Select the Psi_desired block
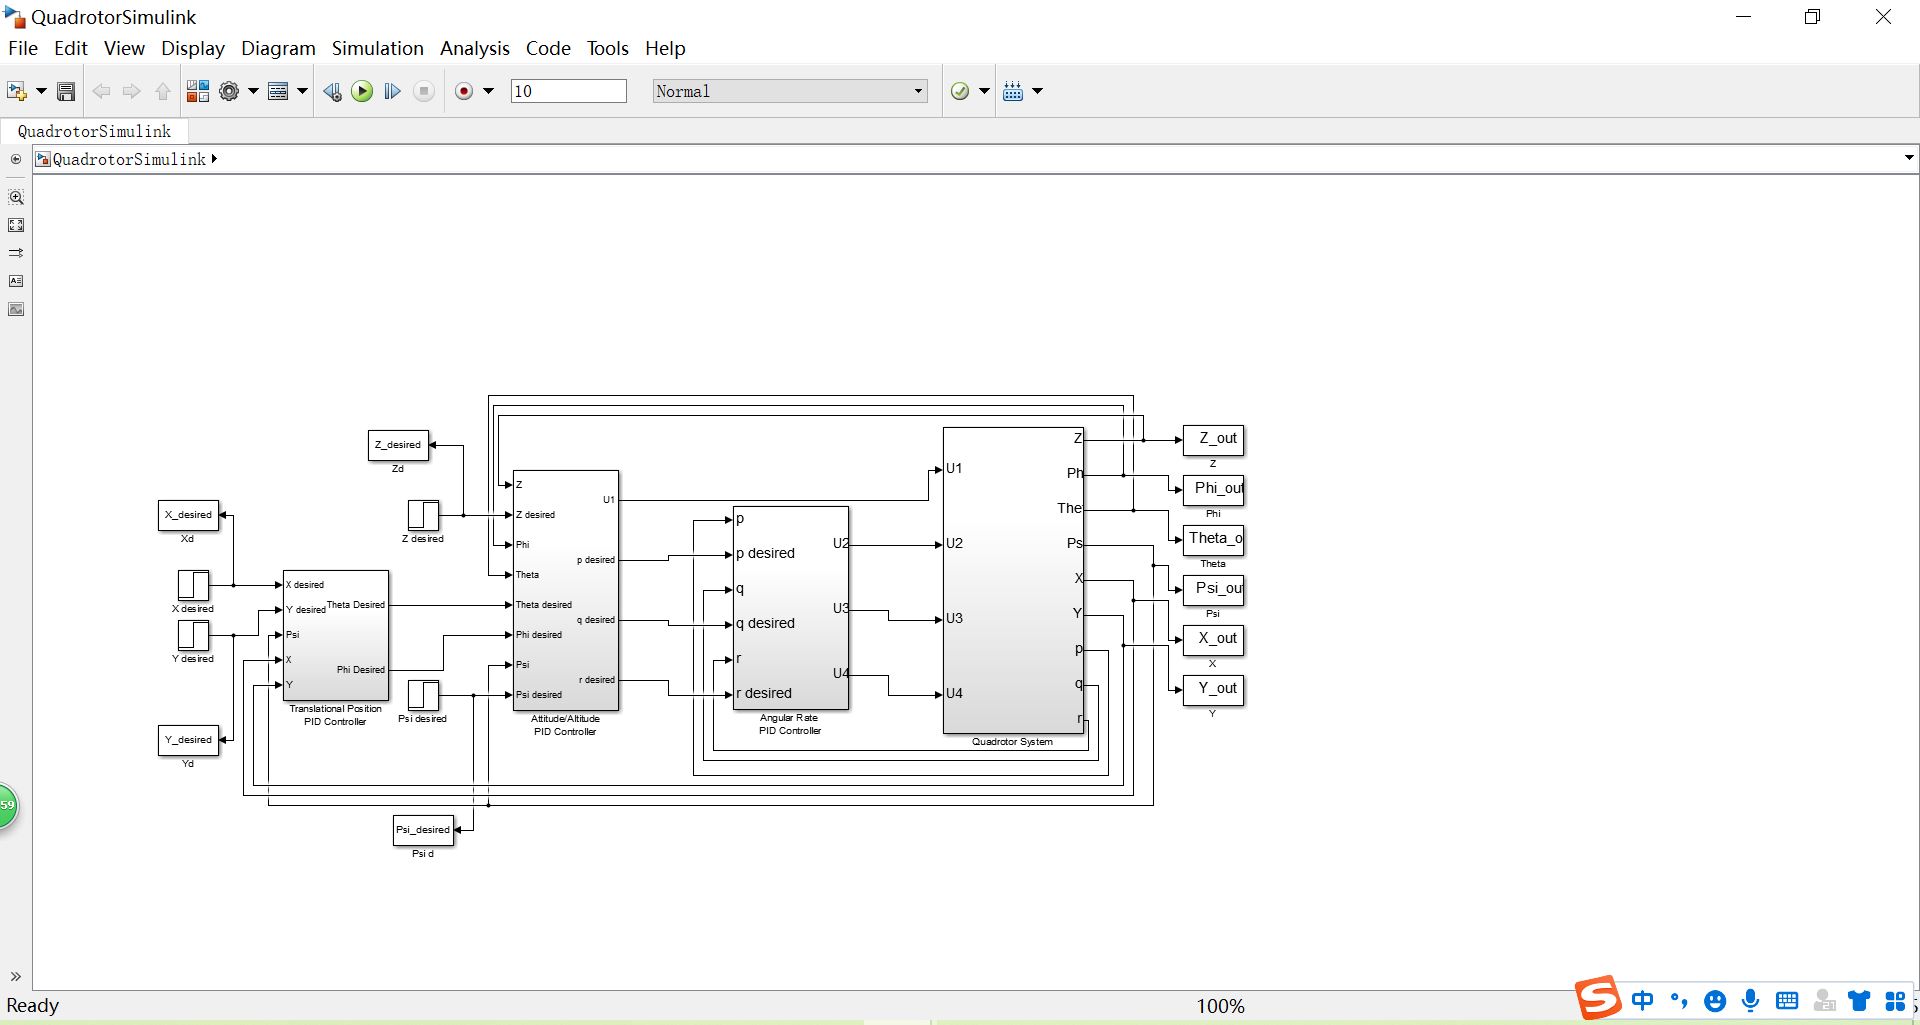 tap(423, 830)
